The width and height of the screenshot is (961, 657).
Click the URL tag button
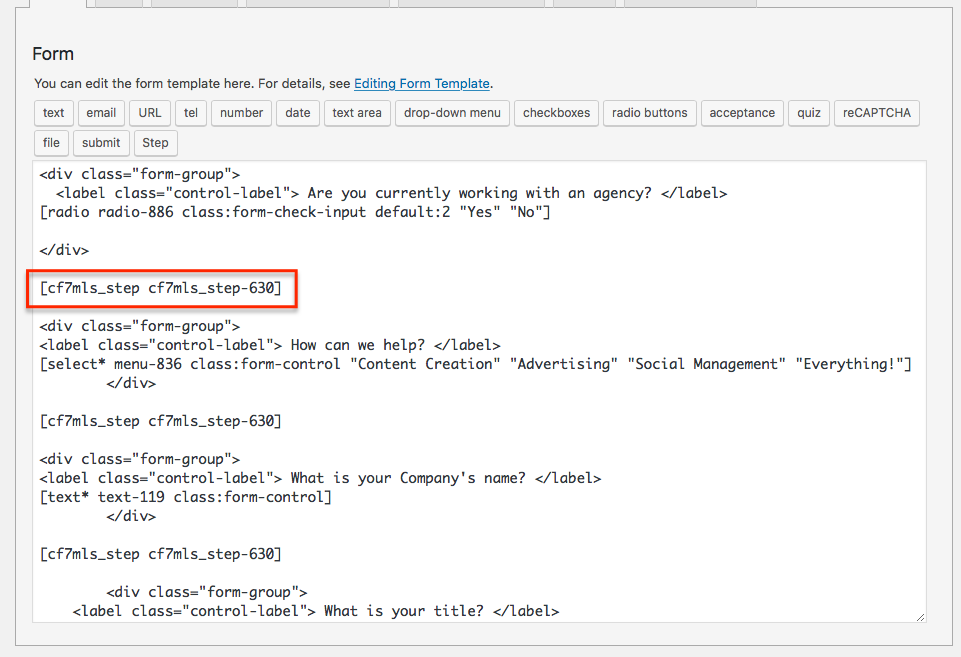pos(150,113)
